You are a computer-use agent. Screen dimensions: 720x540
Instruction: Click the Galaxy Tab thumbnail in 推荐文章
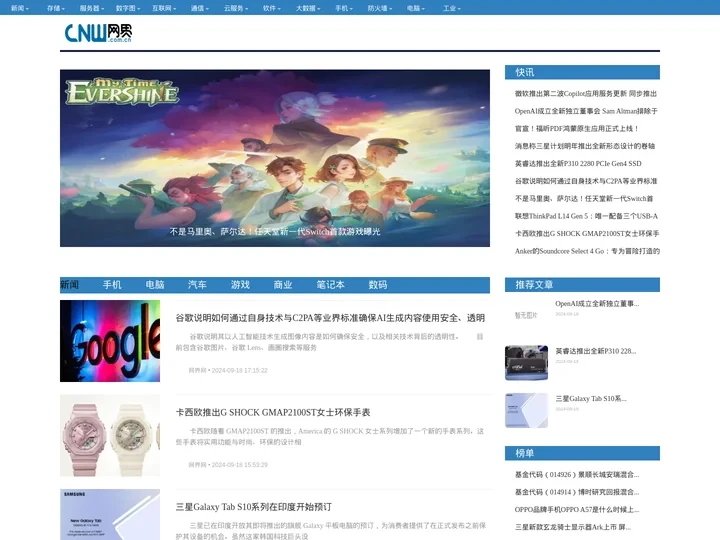[526, 410]
